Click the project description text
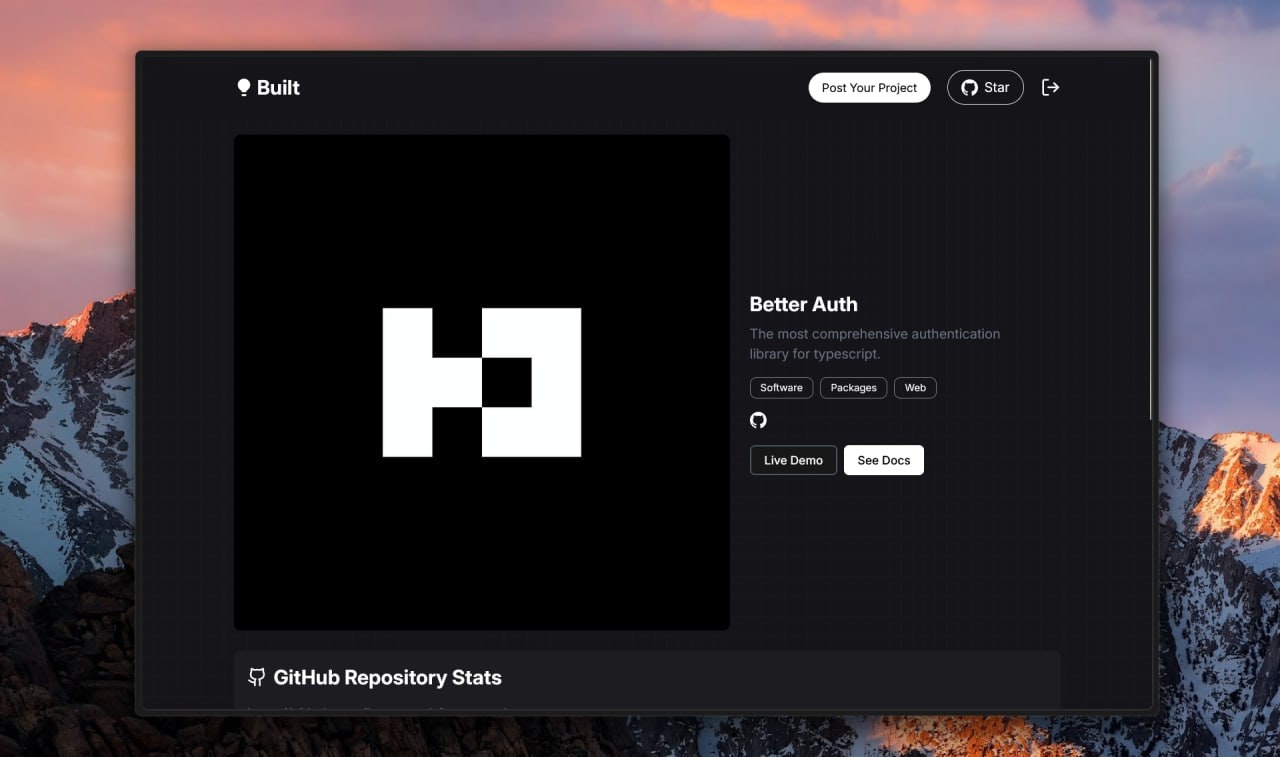The height and width of the screenshot is (757, 1280). click(x=875, y=344)
